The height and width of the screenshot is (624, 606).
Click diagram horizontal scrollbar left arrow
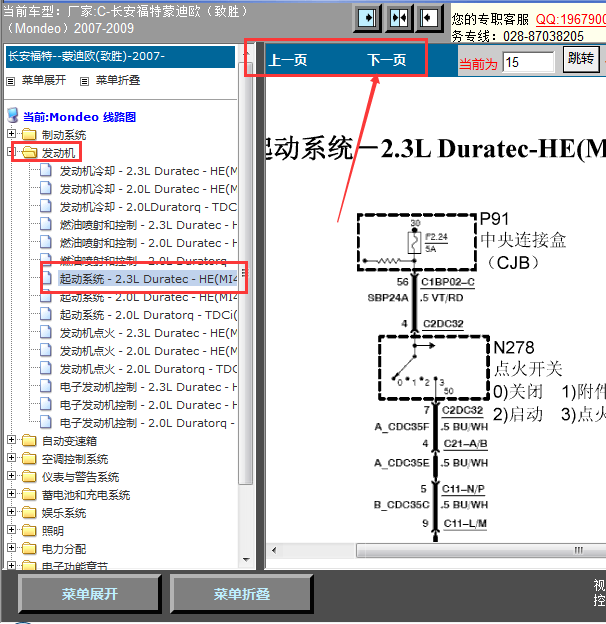(x=274, y=550)
